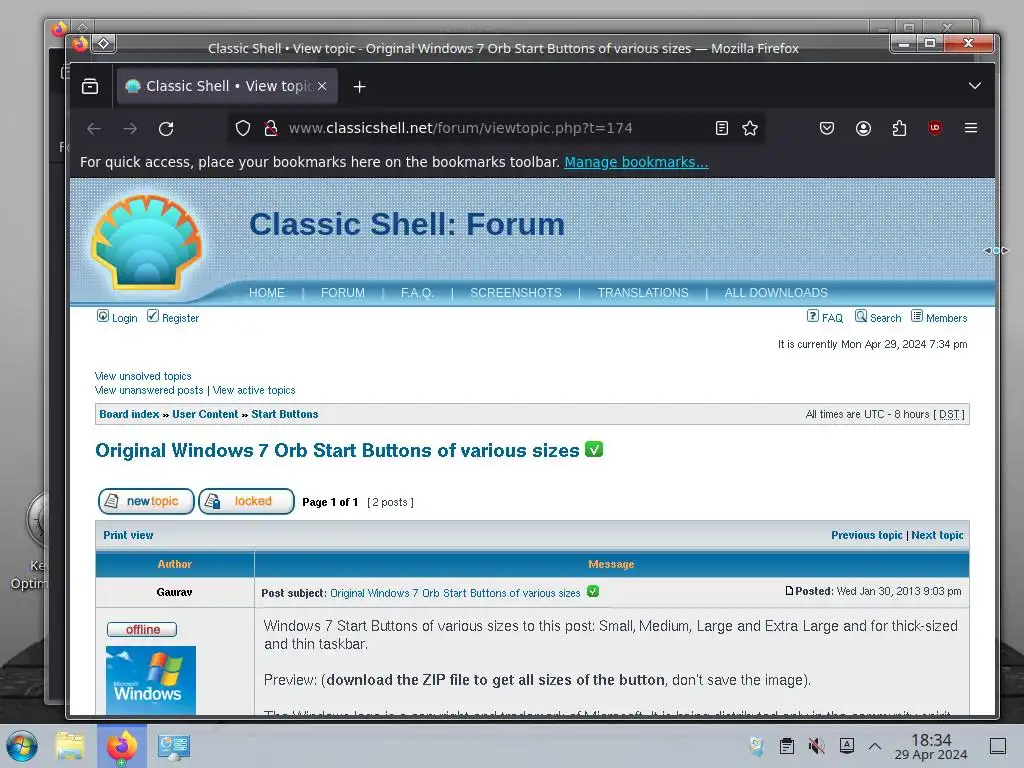Viewport: 1024px width, 768px height.
Task: Open the taskbar clock showing 18:34
Action: pos(931,746)
